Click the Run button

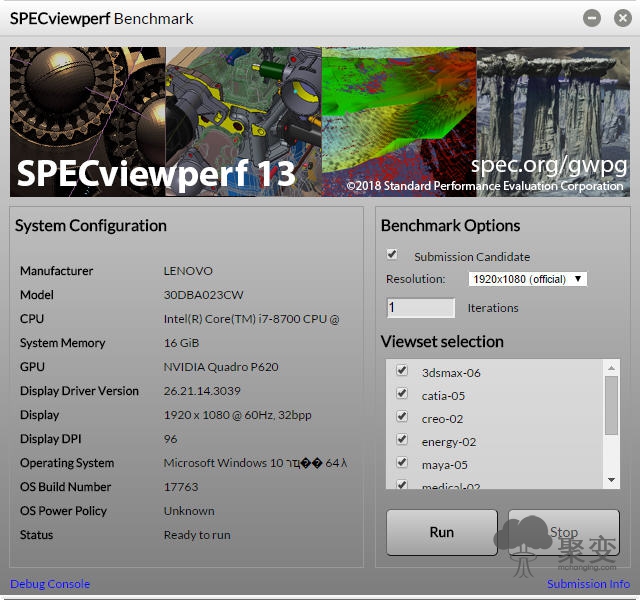click(442, 532)
